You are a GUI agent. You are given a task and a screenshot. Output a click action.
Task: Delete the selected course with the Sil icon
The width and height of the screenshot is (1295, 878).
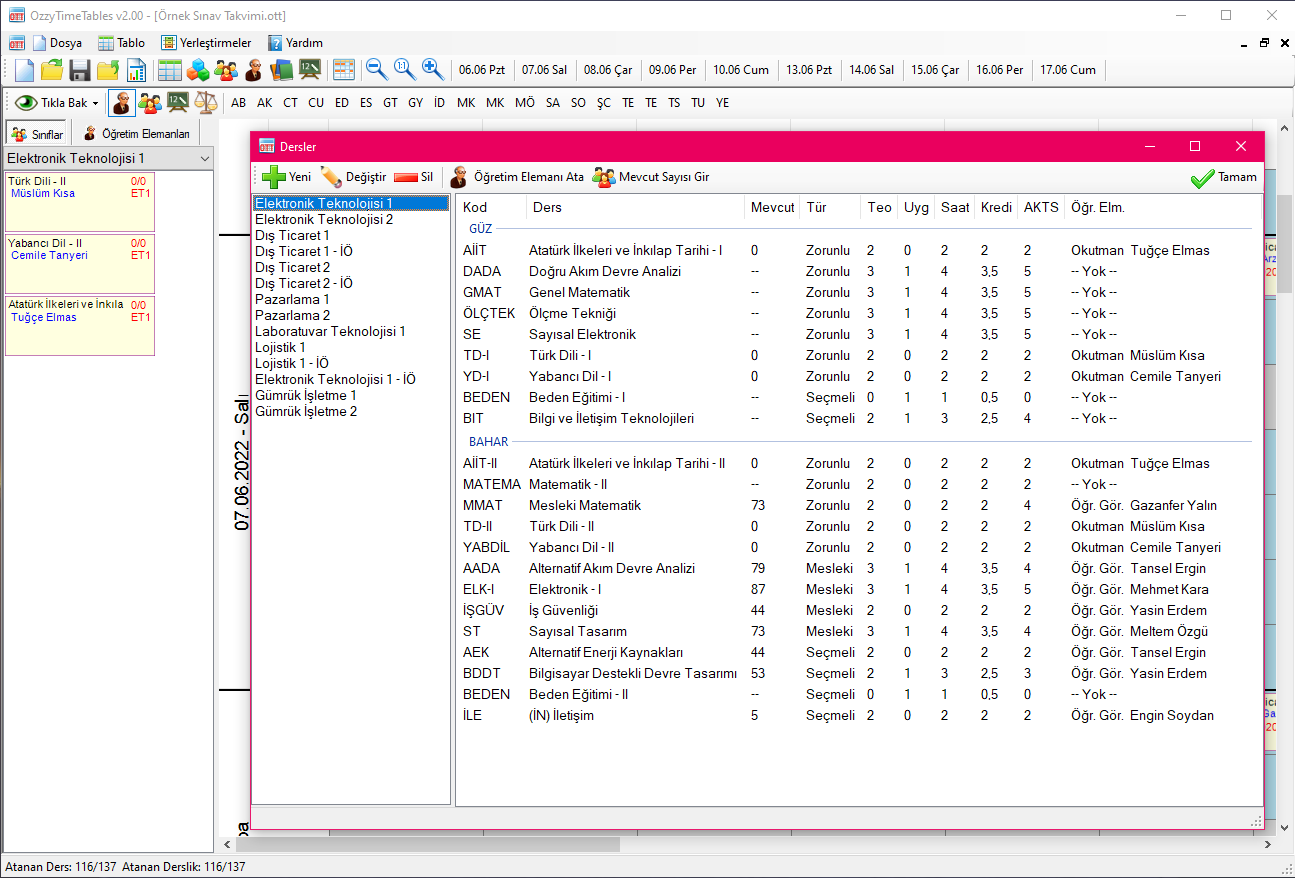pos(411,177)
